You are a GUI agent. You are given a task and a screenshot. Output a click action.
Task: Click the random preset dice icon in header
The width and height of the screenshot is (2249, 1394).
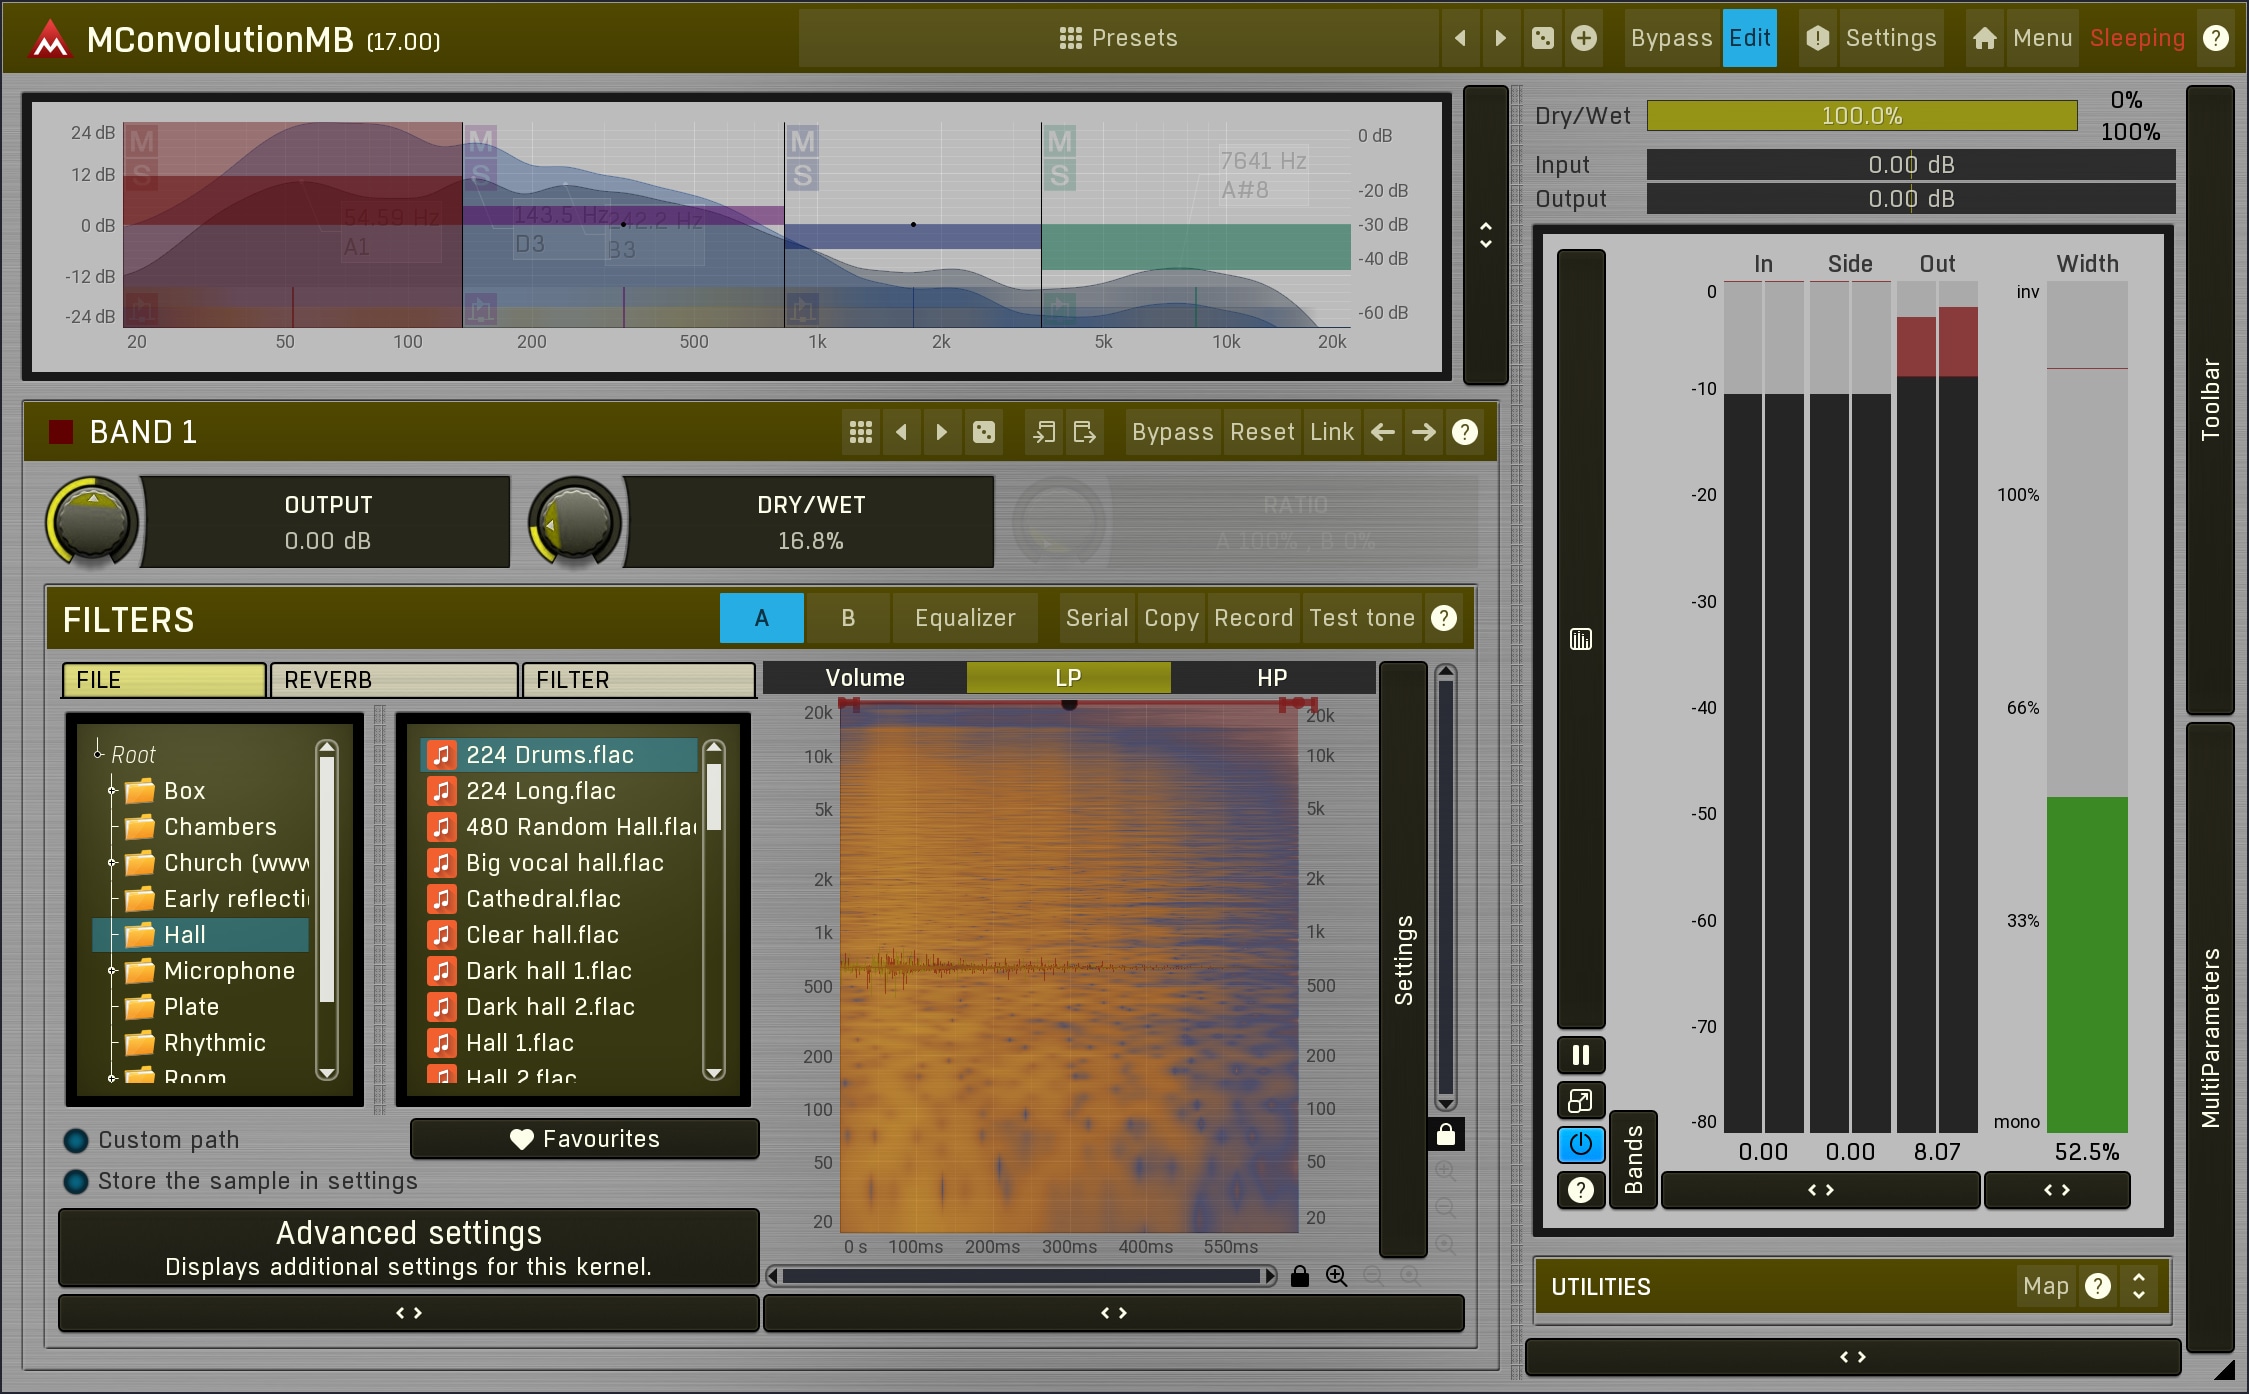pyautogui.click(x=1543, y=38)
